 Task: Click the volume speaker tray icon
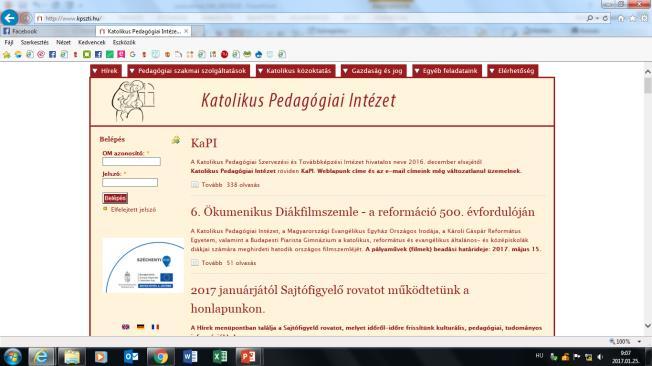pos(600,357)
